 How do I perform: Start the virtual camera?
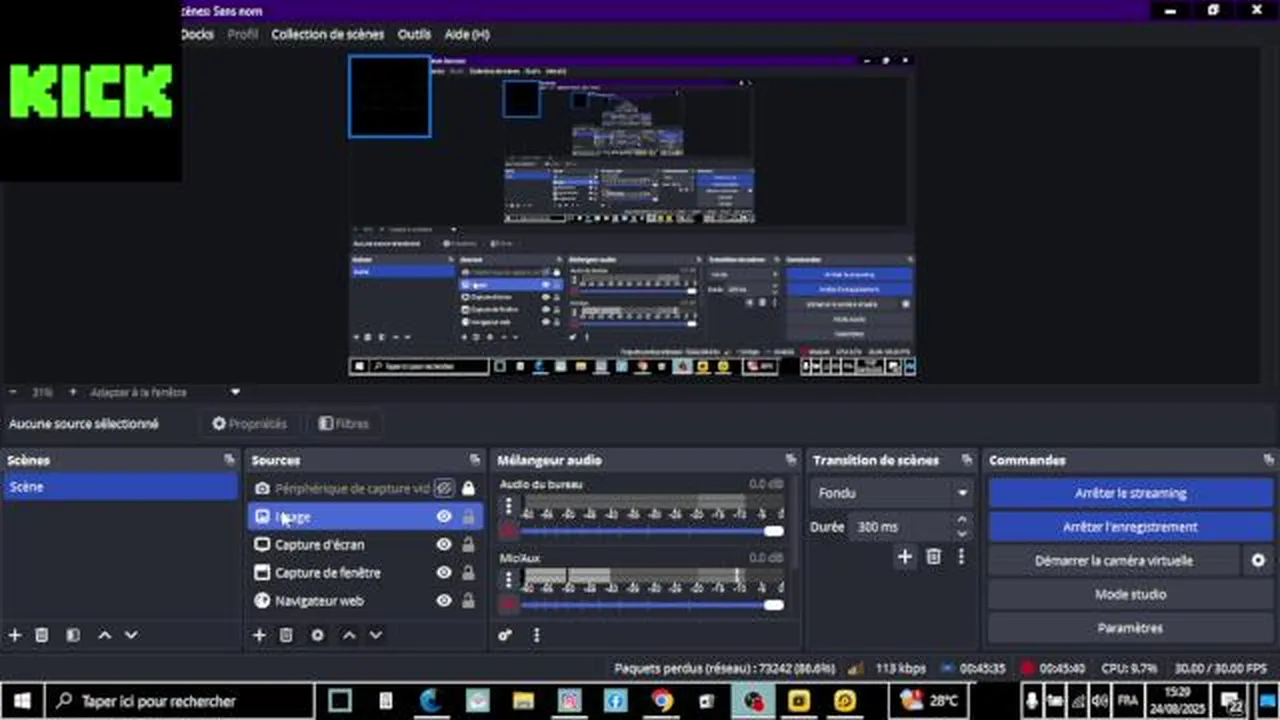coord(1113,561)
